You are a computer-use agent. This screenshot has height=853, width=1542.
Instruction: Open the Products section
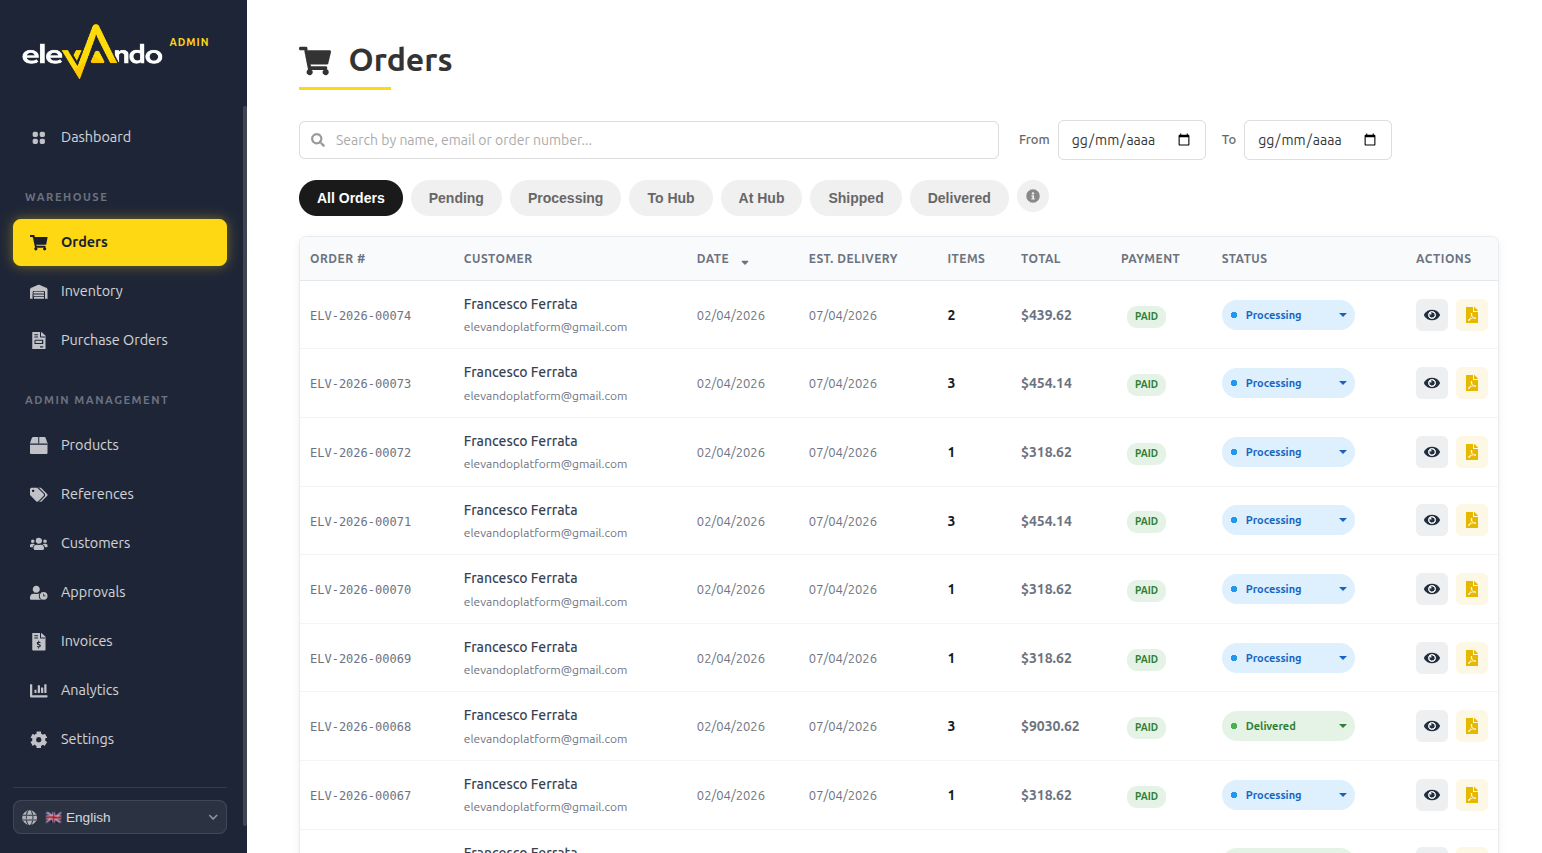tap(120, 445)
